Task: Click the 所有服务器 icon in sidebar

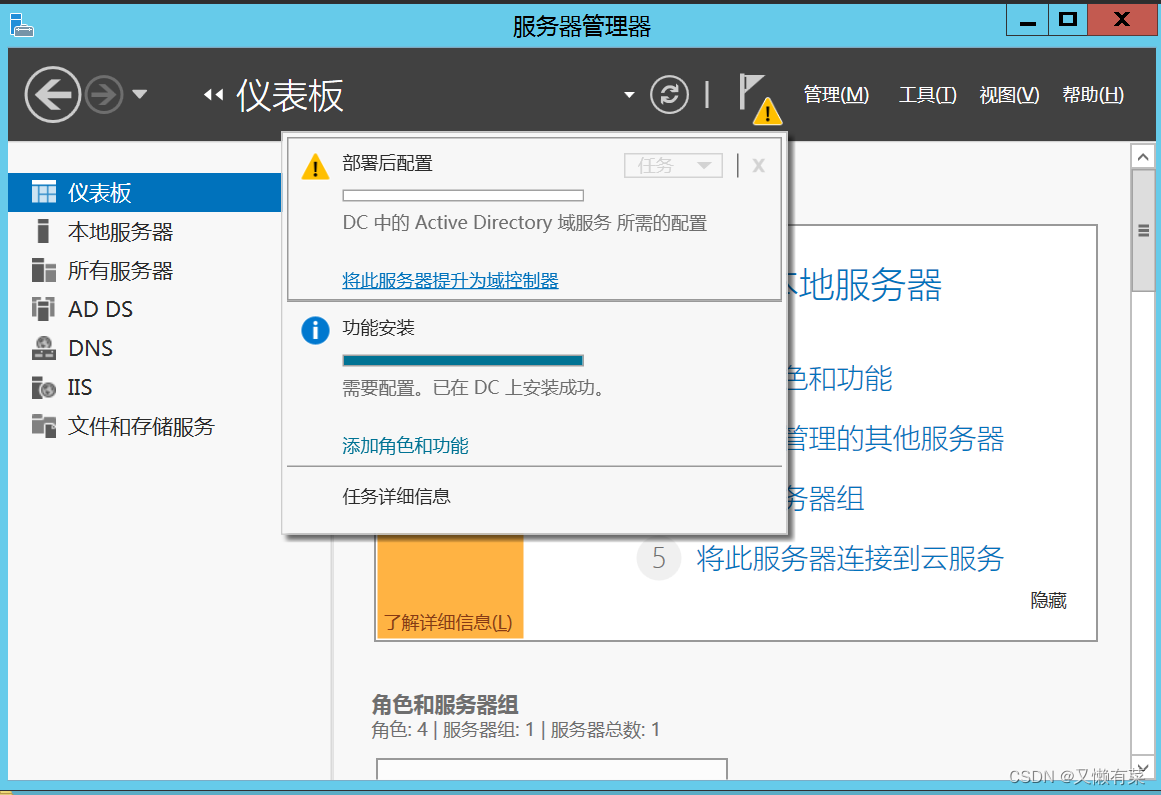Action: click(x=44, y=270)
